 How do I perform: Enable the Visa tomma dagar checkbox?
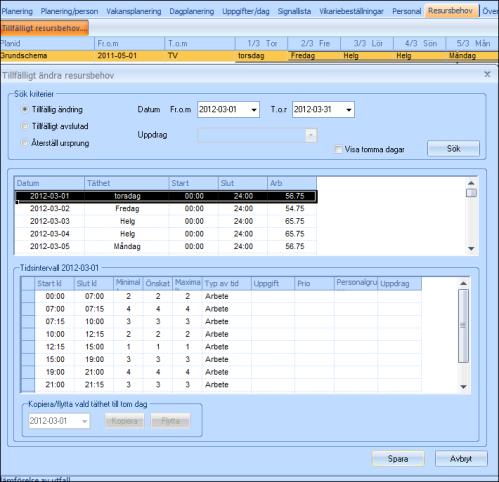click(338, 149)
